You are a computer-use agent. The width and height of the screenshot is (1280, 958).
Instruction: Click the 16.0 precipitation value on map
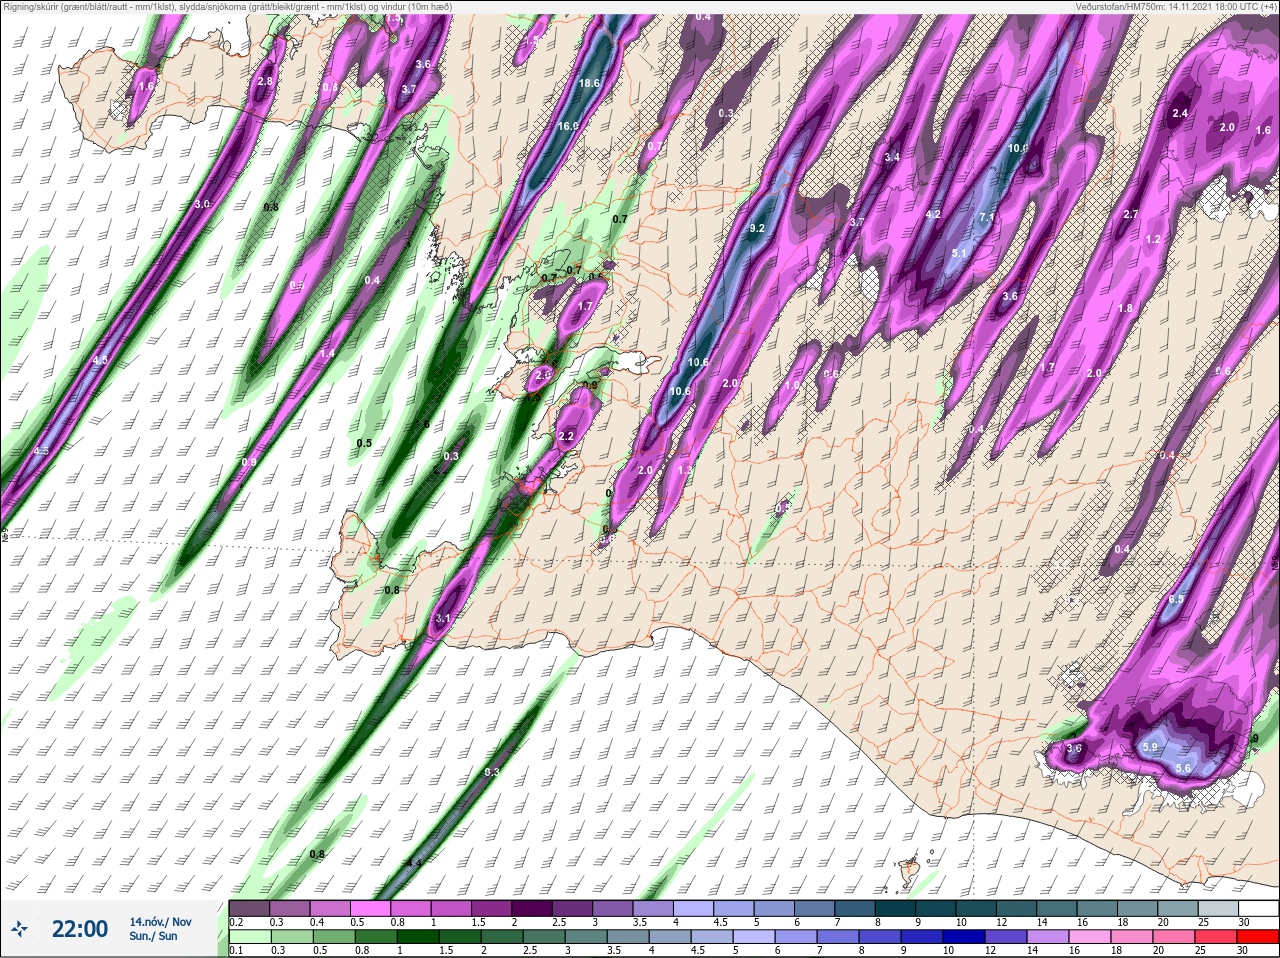(x=568, y=126)
